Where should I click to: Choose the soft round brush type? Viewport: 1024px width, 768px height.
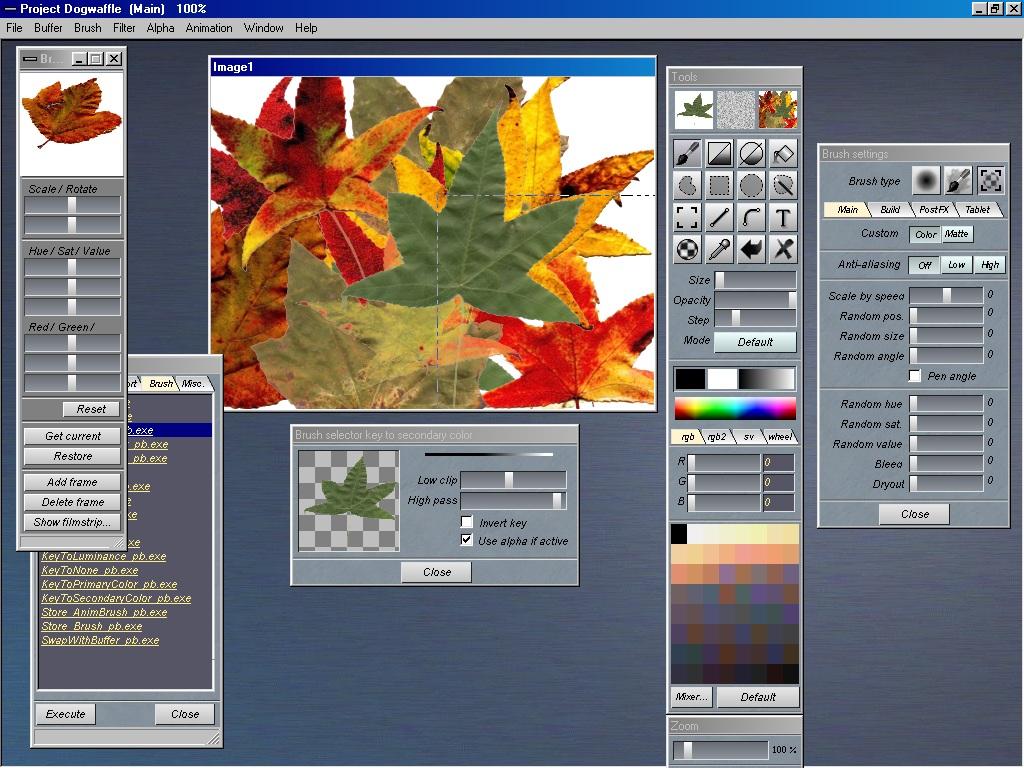(926, 180)
